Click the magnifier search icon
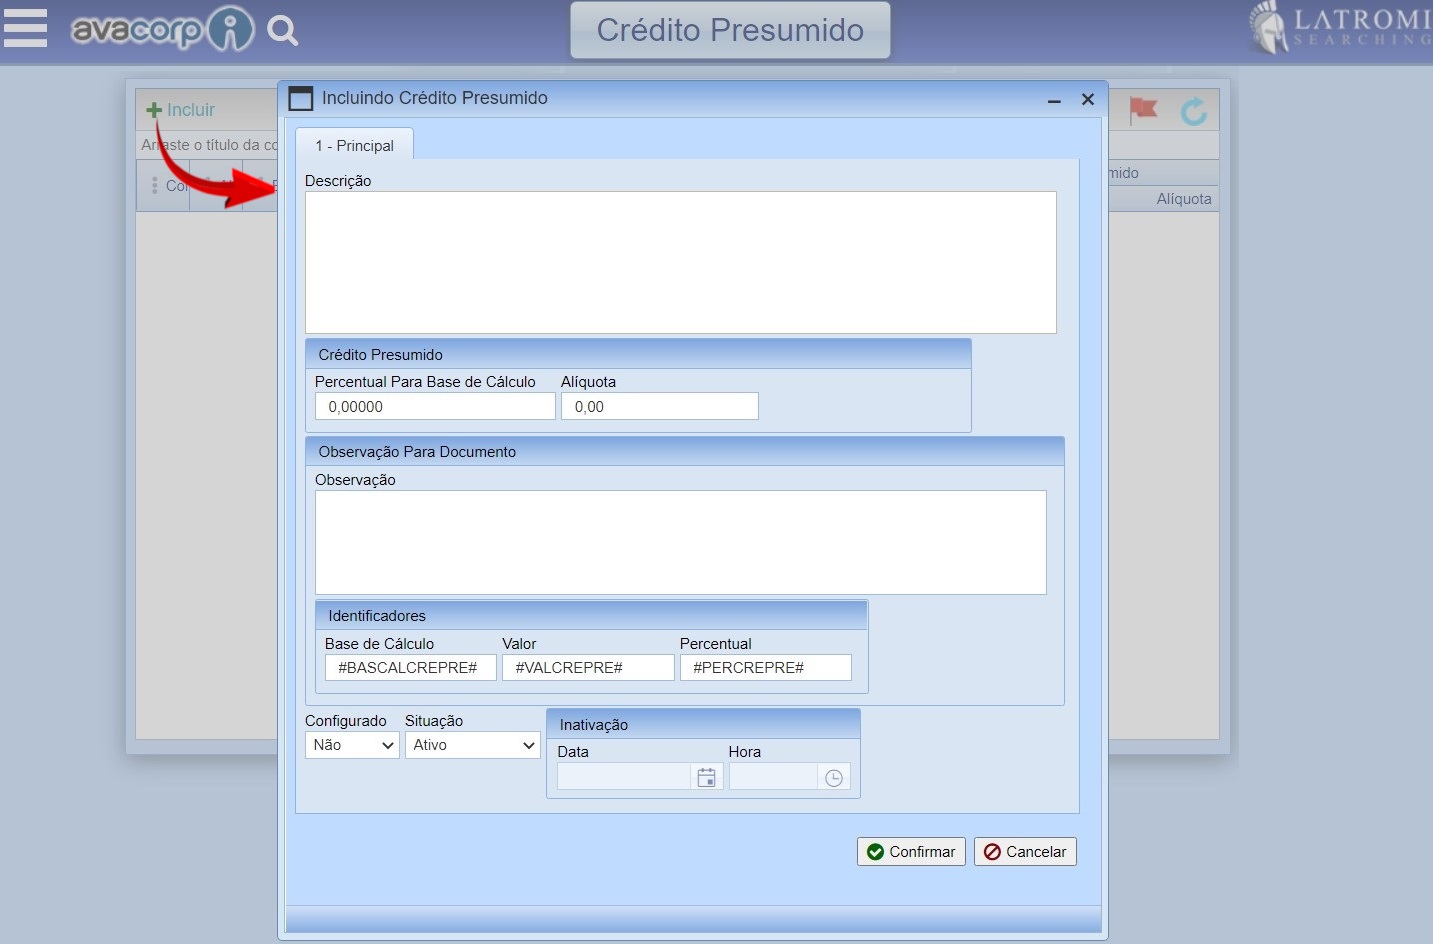The image size is (1433, 944). (283, 31)
